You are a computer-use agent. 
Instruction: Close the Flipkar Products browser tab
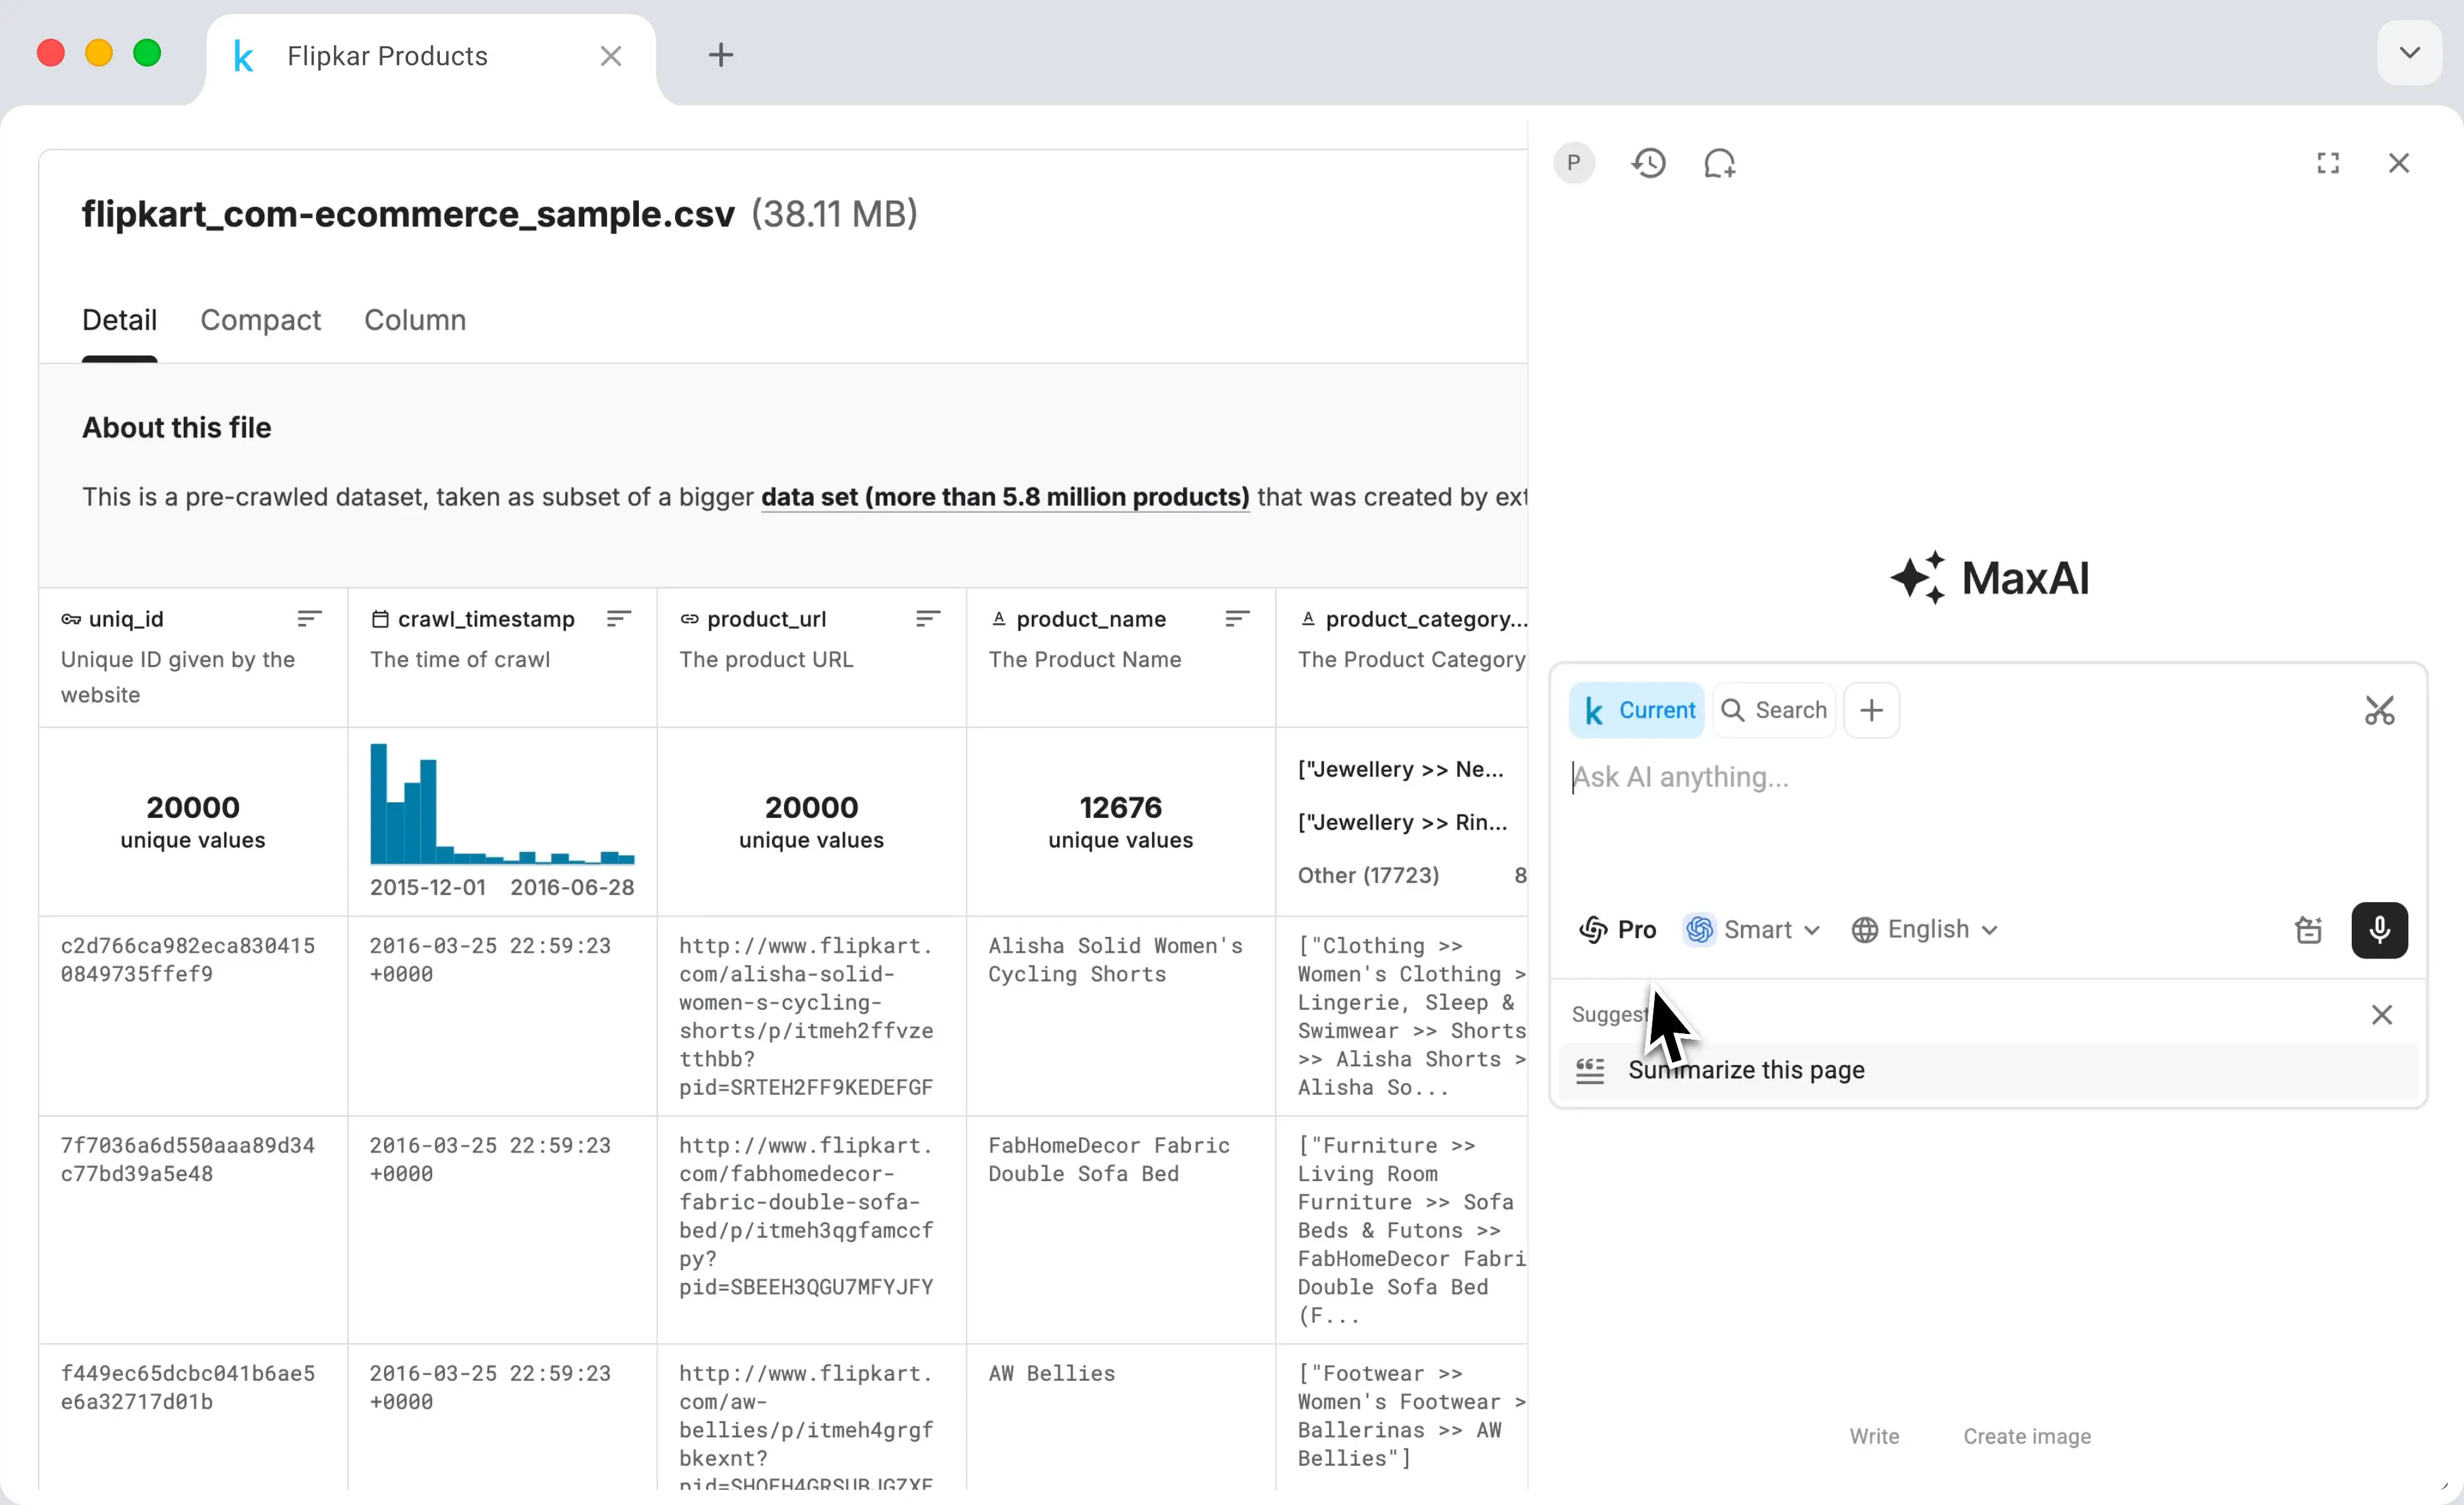click(611, 56)
